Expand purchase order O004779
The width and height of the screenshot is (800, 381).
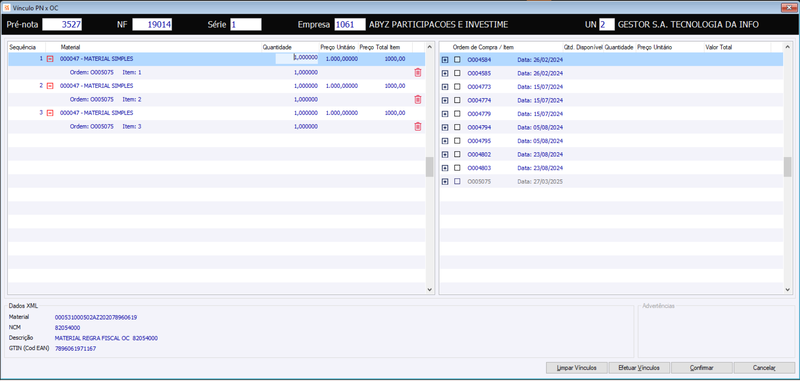(x=445, y=114)
